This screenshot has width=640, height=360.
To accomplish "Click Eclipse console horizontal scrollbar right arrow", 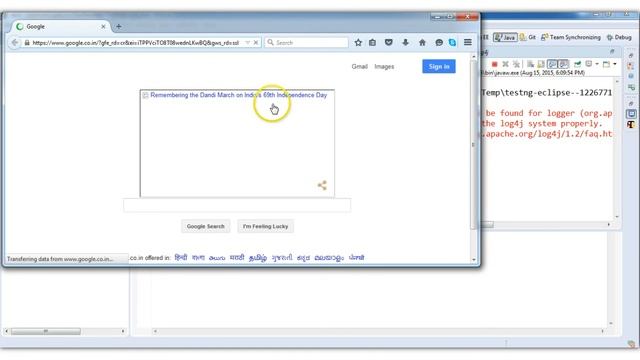I will click(x=609, y=224).
